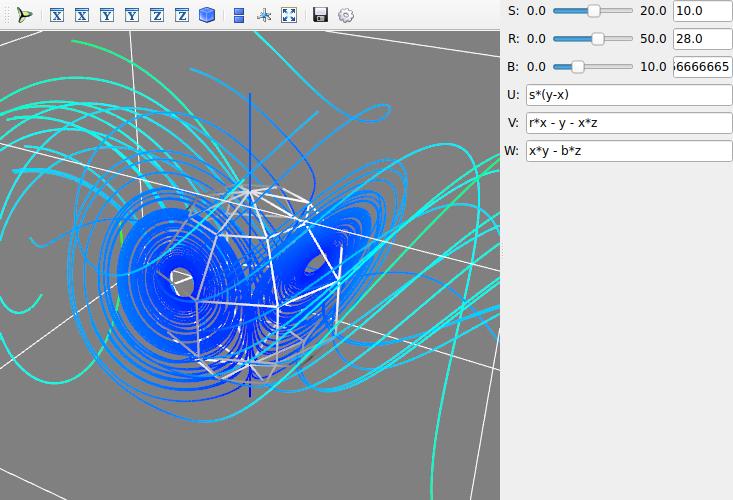Click the S value field showing 10.0
This screenshot has height=500, width=733.
coord(703,11)
